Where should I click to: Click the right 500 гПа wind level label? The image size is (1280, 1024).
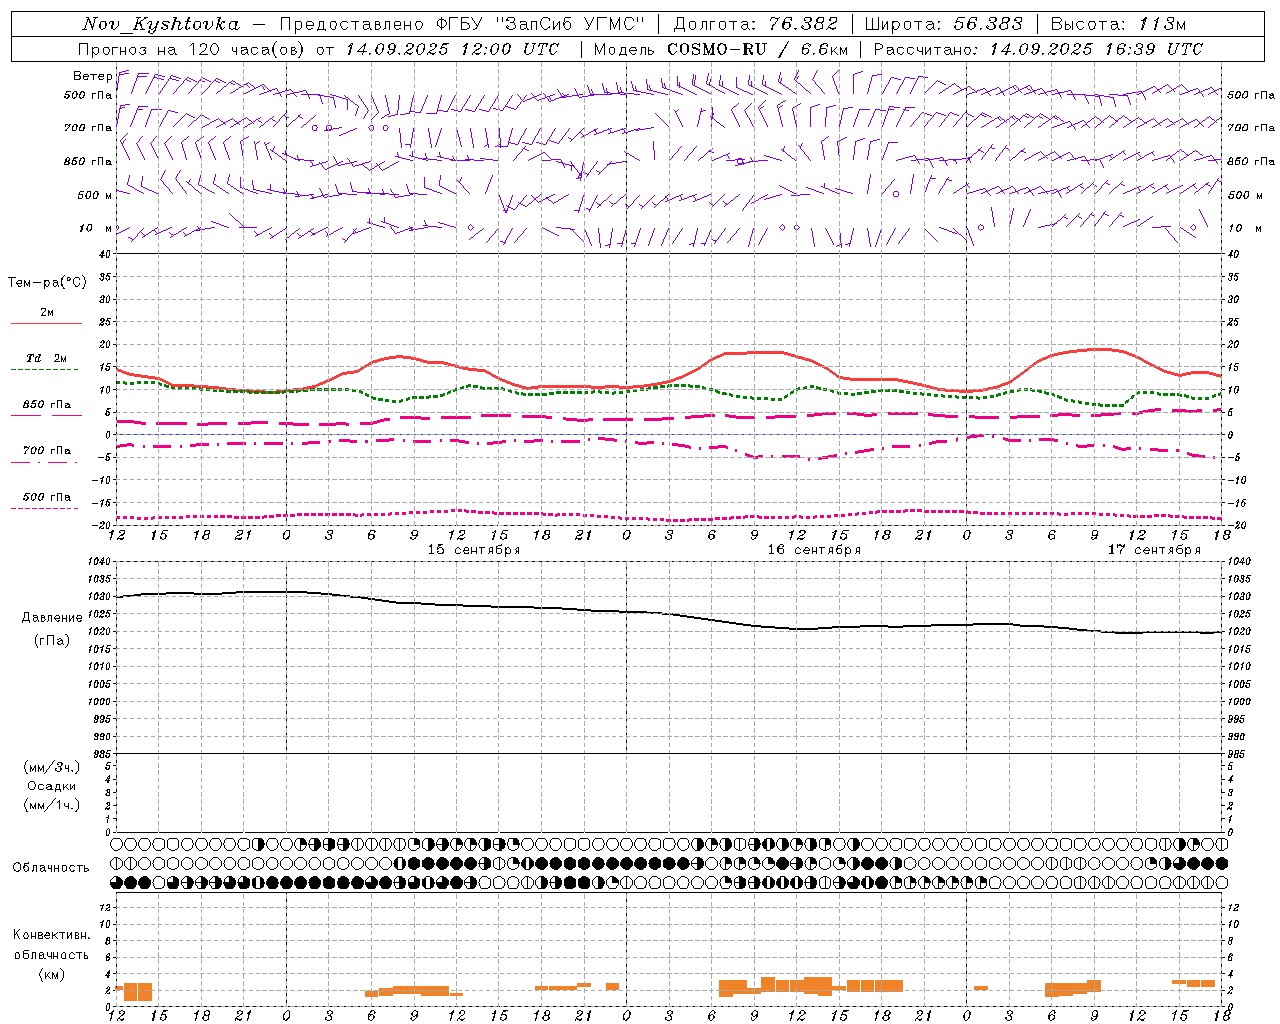[x=1251, y=95]
